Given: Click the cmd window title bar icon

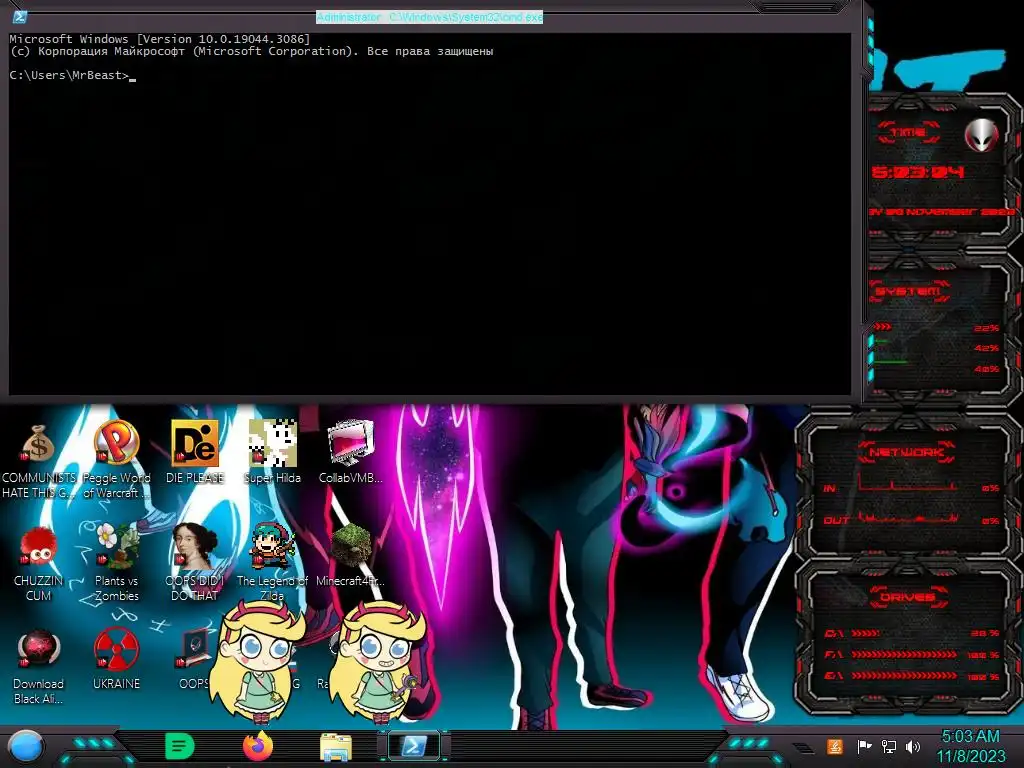Looking at the screenshot, I should (x=20, y=17).
